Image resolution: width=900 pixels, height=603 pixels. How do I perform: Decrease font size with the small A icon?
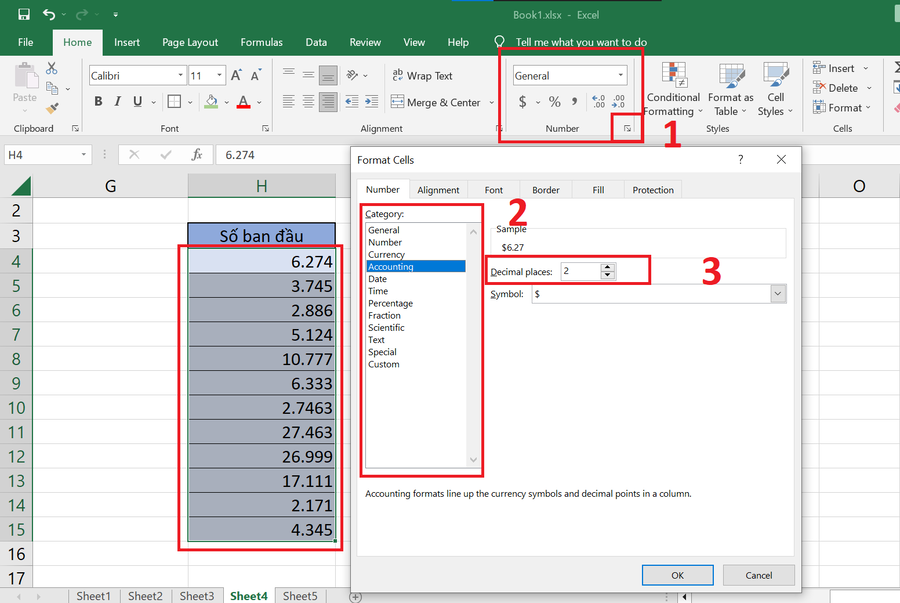(255, 75)
